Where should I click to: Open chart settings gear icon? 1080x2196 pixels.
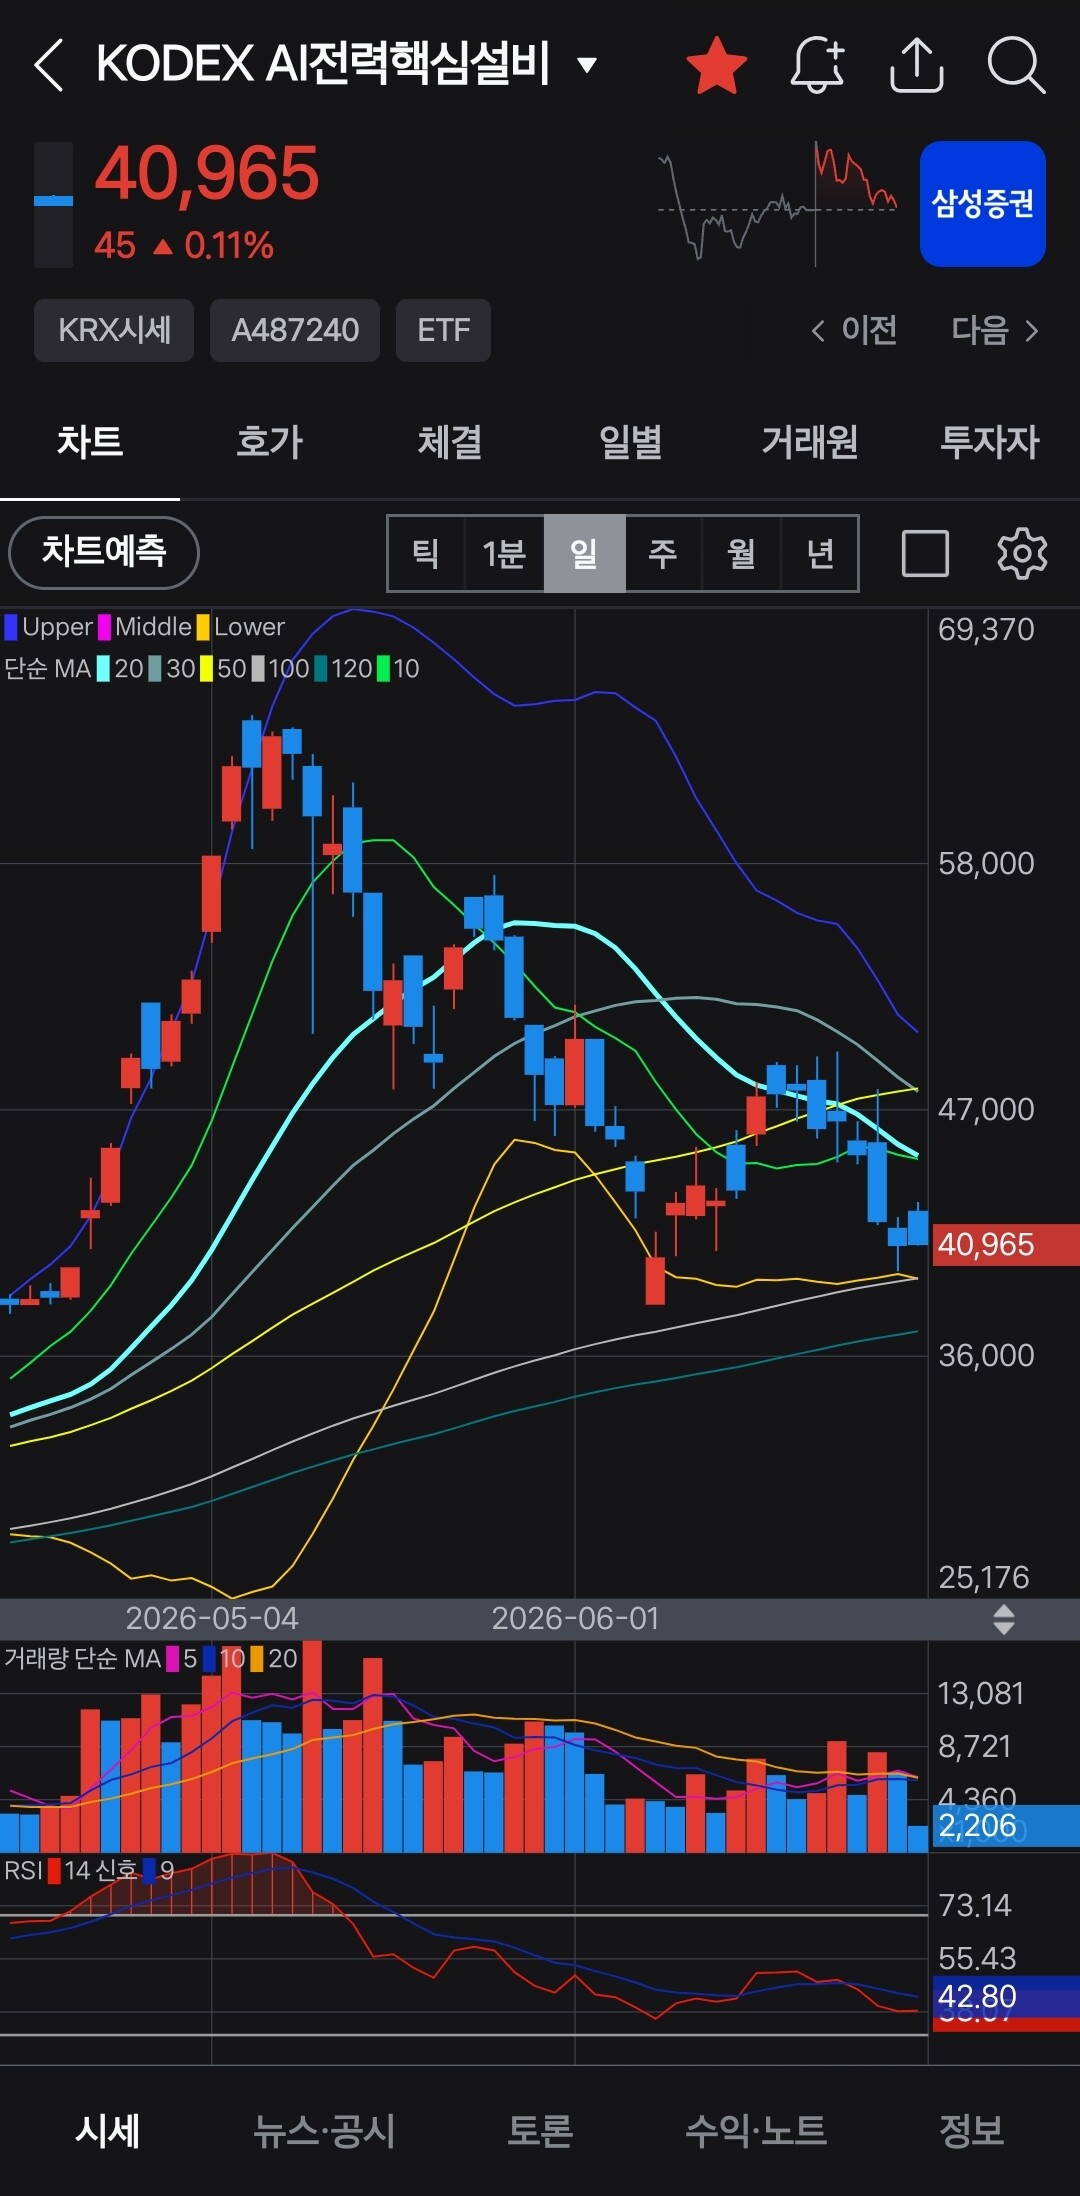pyautogui.click(x=1022, y=553)
